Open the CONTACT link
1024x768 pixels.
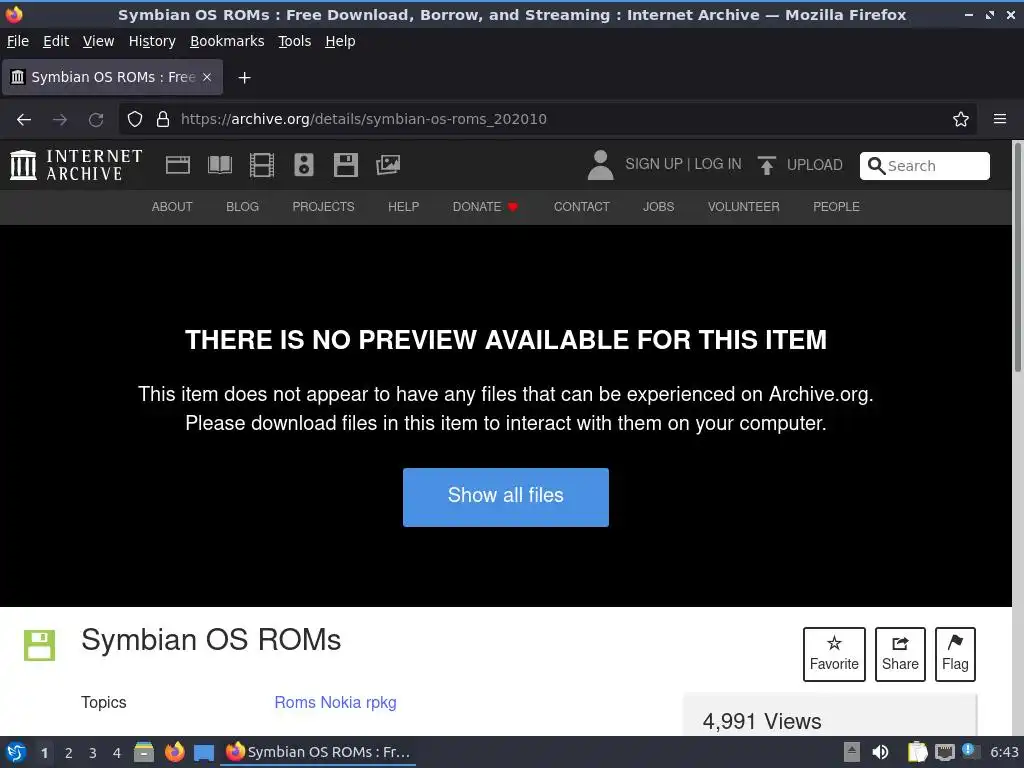pos(581,207)
